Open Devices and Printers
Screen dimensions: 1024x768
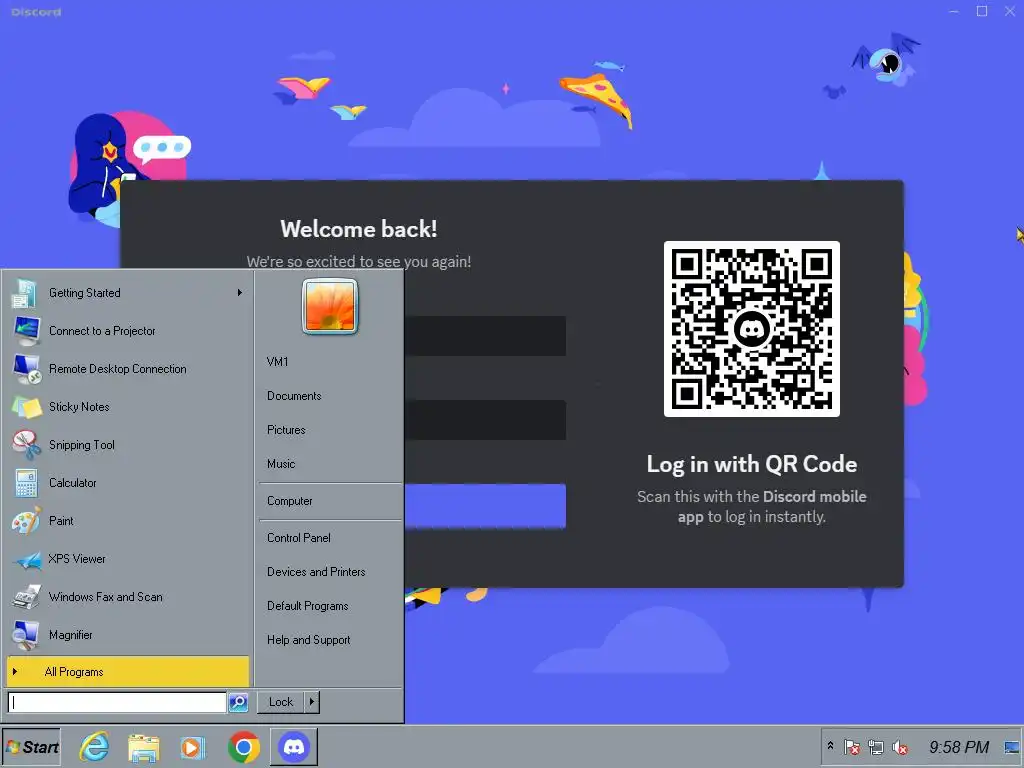(x=316, y=571)
